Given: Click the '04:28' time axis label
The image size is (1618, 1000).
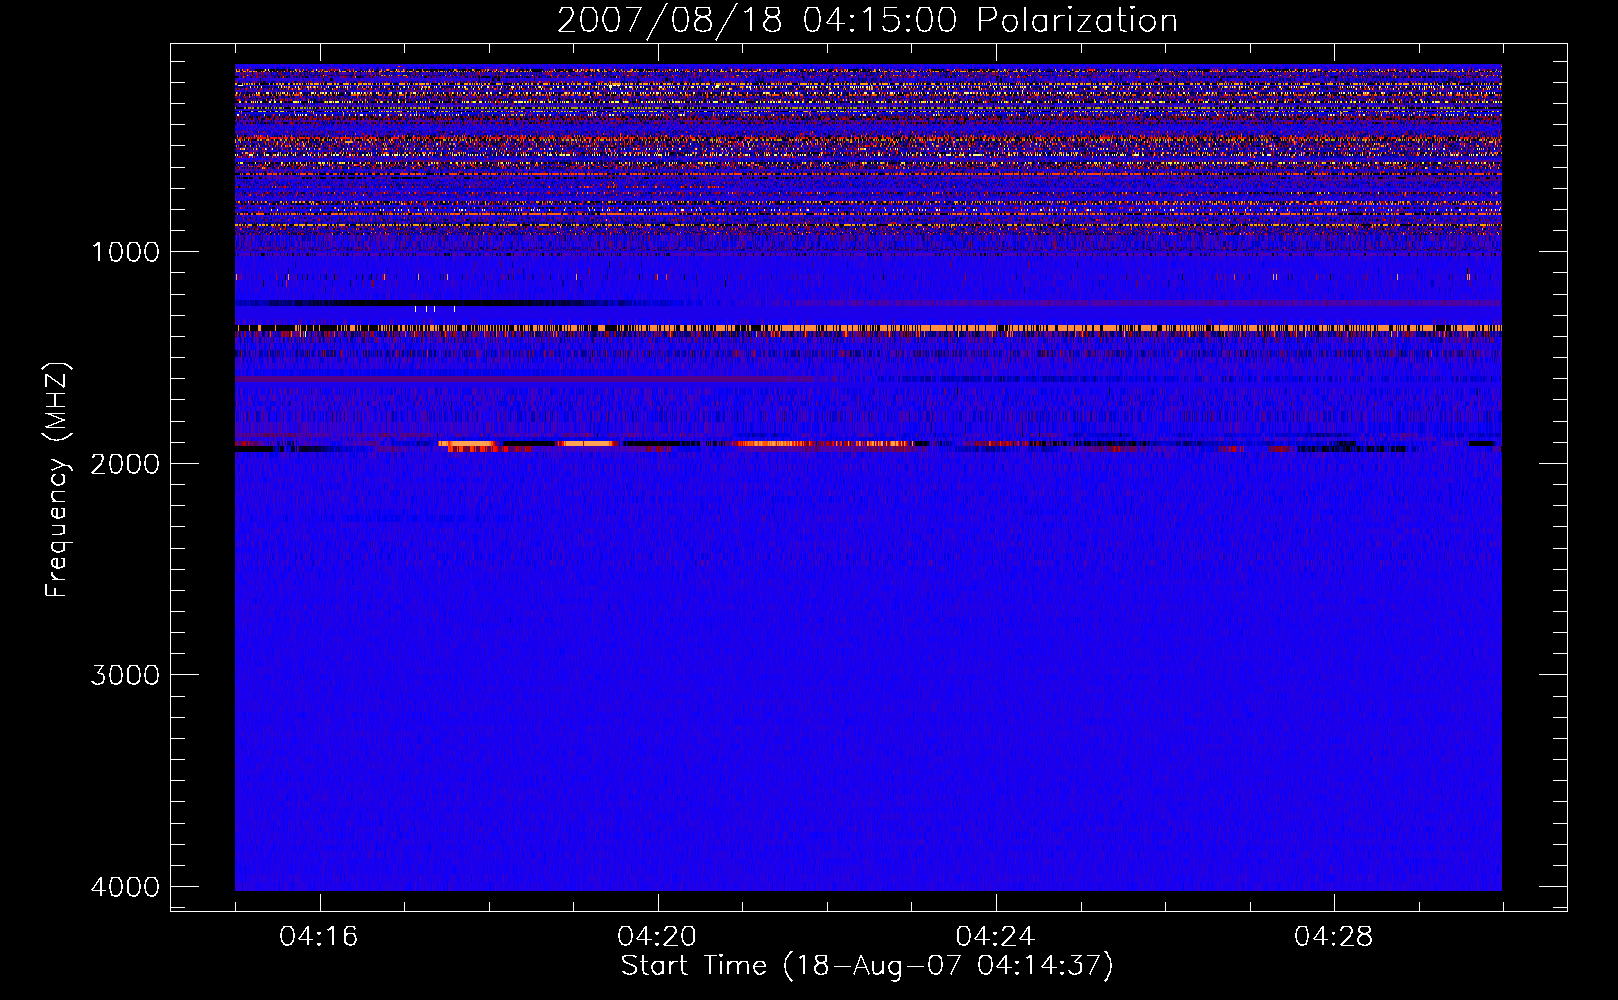Looking at the screenshot, I should (1333, 937).
